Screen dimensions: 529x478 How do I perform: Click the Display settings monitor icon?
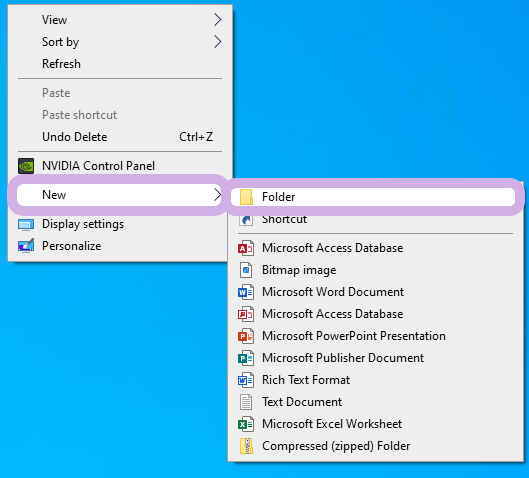pyautogui.click(x=26, y=225)
